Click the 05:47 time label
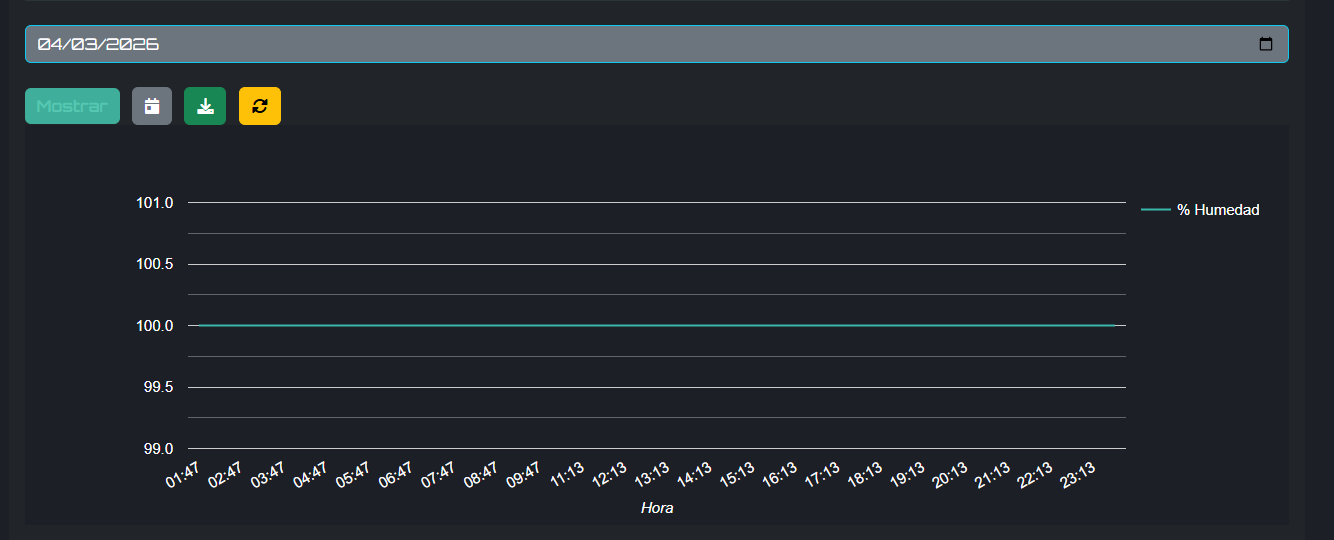This screenshot has width=1334, height=540. 353,474
